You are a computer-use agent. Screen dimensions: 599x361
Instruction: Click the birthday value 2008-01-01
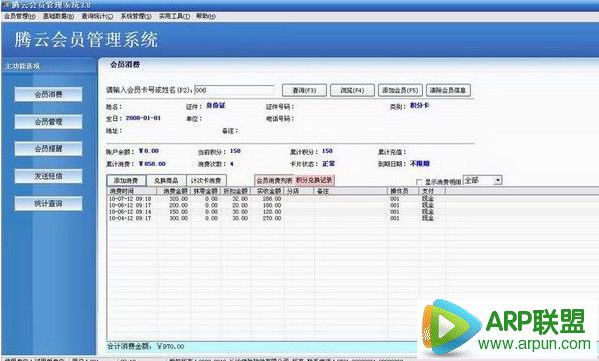[x=143, y=118]
